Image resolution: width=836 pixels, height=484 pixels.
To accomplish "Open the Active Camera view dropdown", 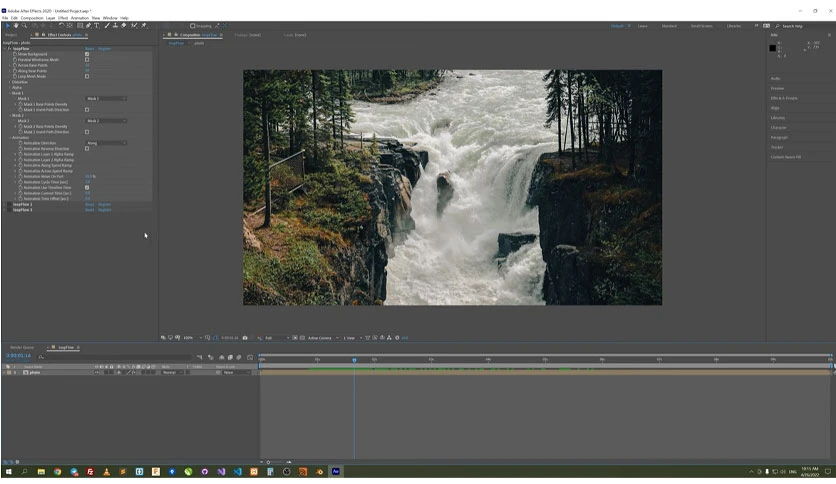I will [323, 338].
